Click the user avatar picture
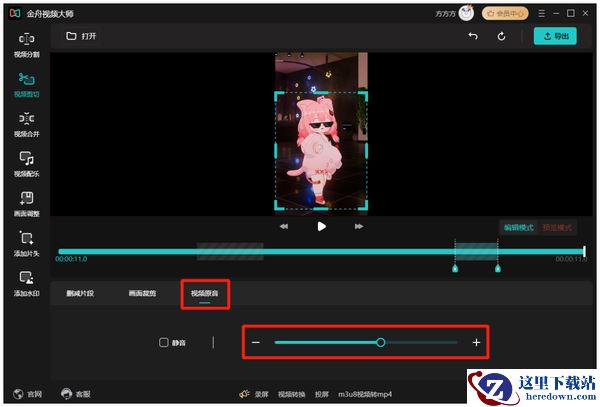Image resolution: width=600 pixels, height=407 pixels. coord(466,13)
